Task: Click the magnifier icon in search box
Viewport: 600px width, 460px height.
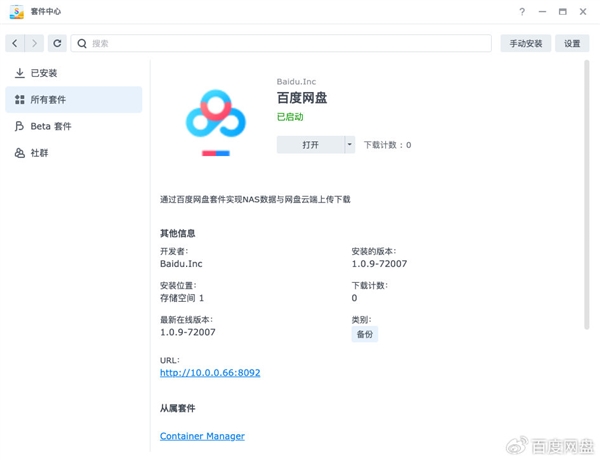Action: pos(82,44)
